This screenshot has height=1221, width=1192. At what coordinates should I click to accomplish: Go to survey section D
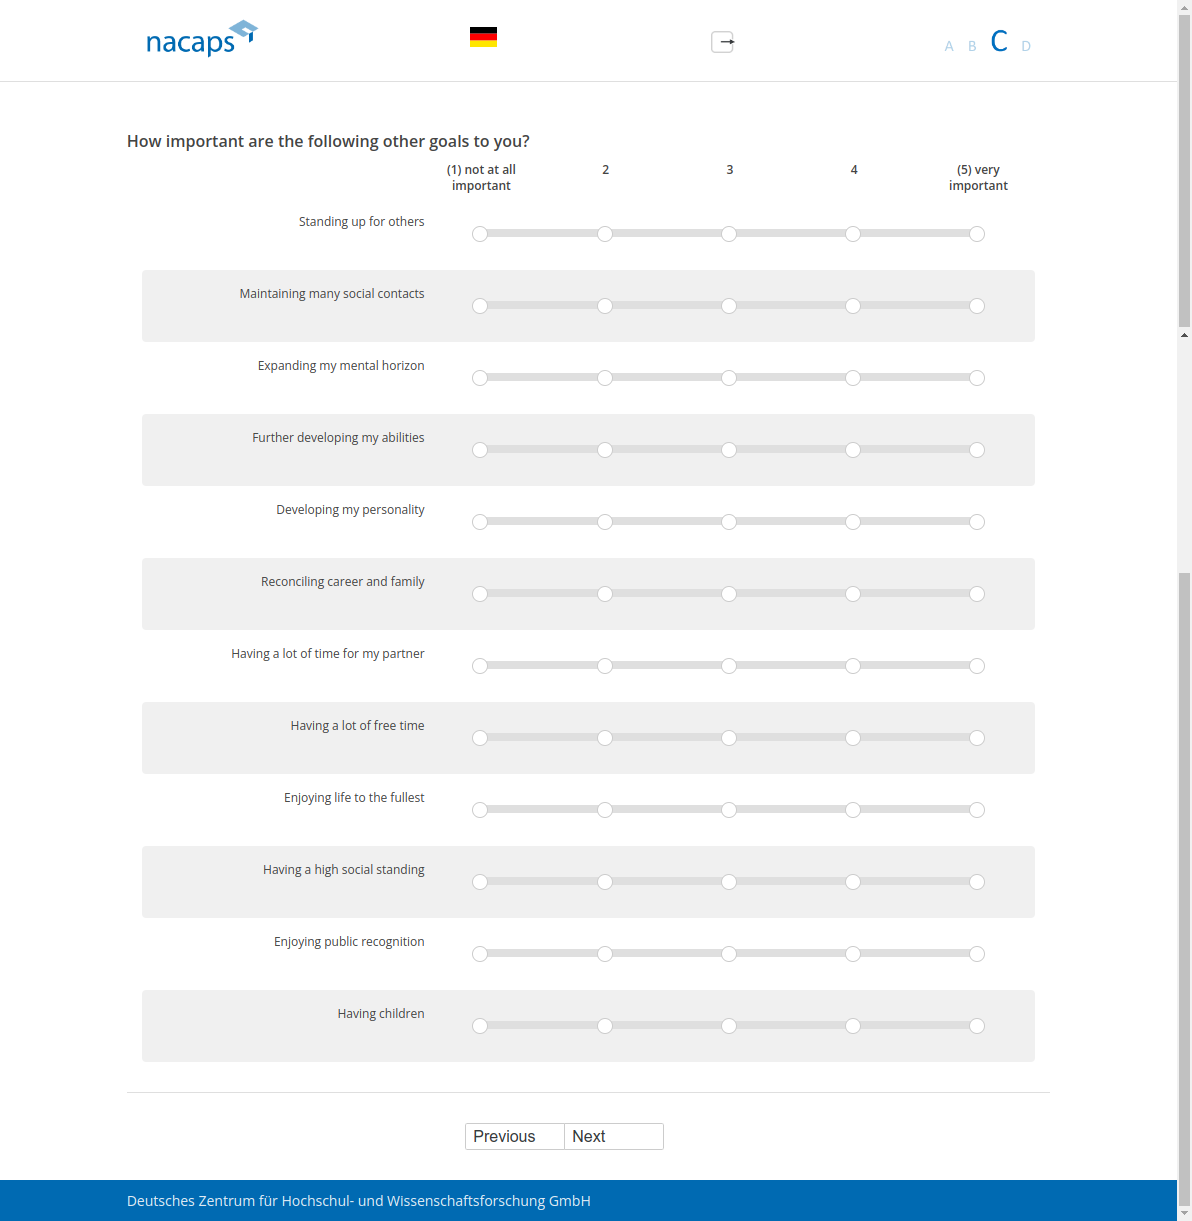[1026, 46]
